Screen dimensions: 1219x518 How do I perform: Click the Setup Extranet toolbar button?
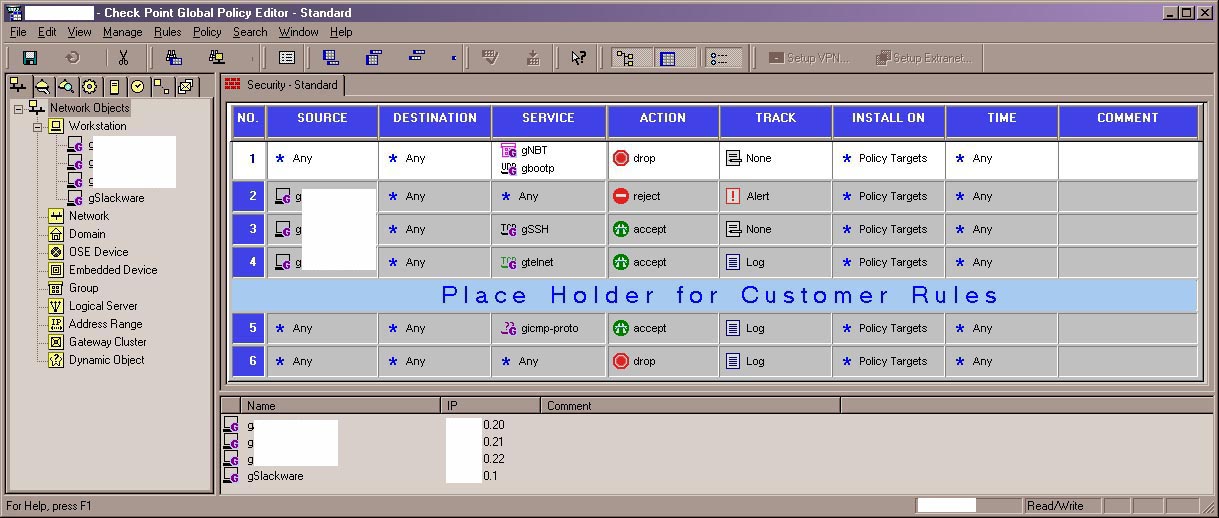coord(923,58)
